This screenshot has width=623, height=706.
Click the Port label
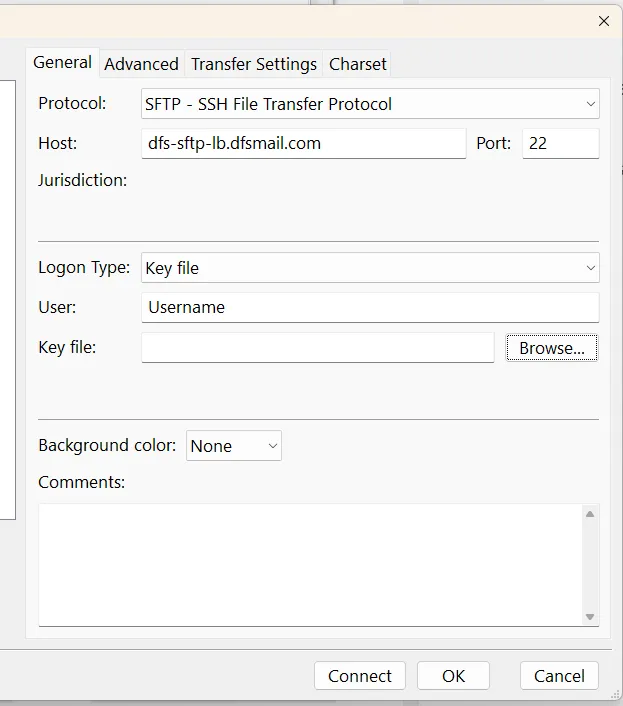point(494,143)
